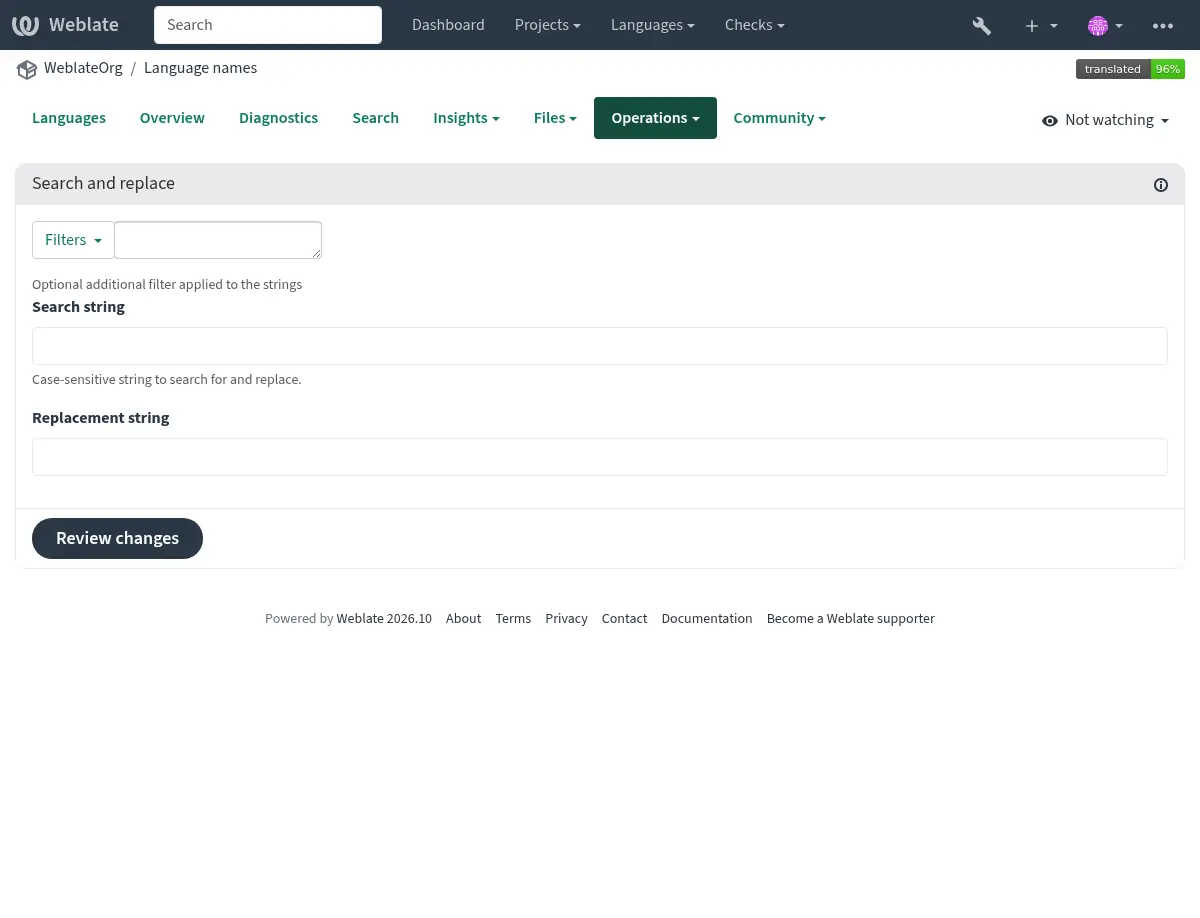
Task: Click the Review changes button
Action: pyautogui.click(x=117, y=538)
